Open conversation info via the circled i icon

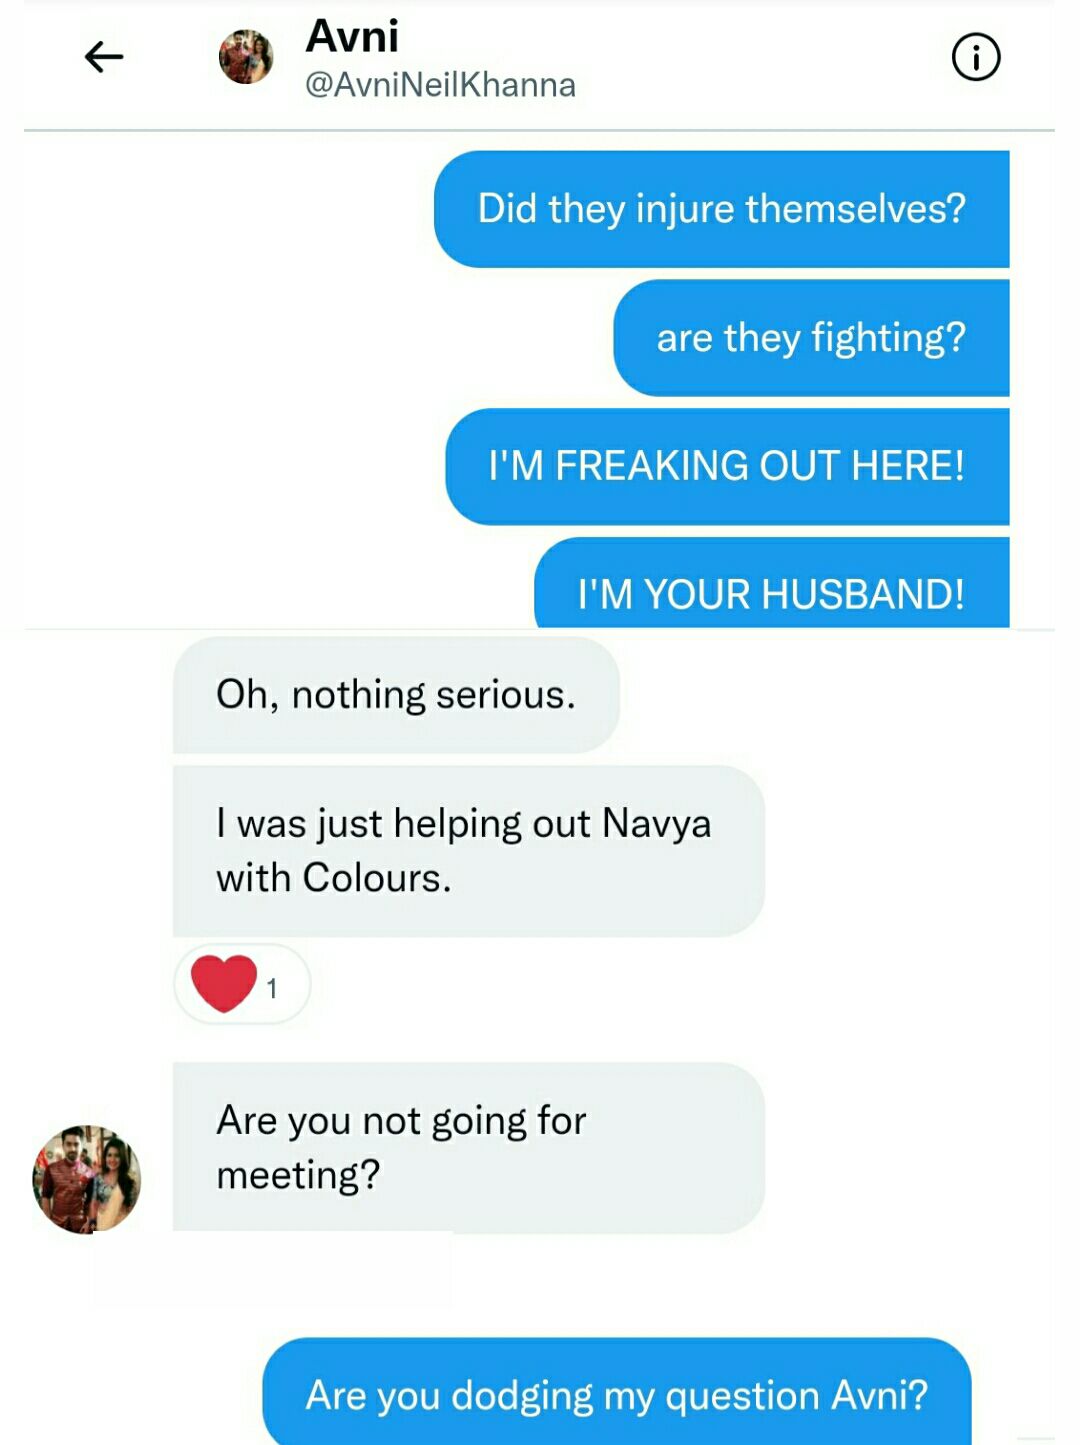(x=975, y=57)
